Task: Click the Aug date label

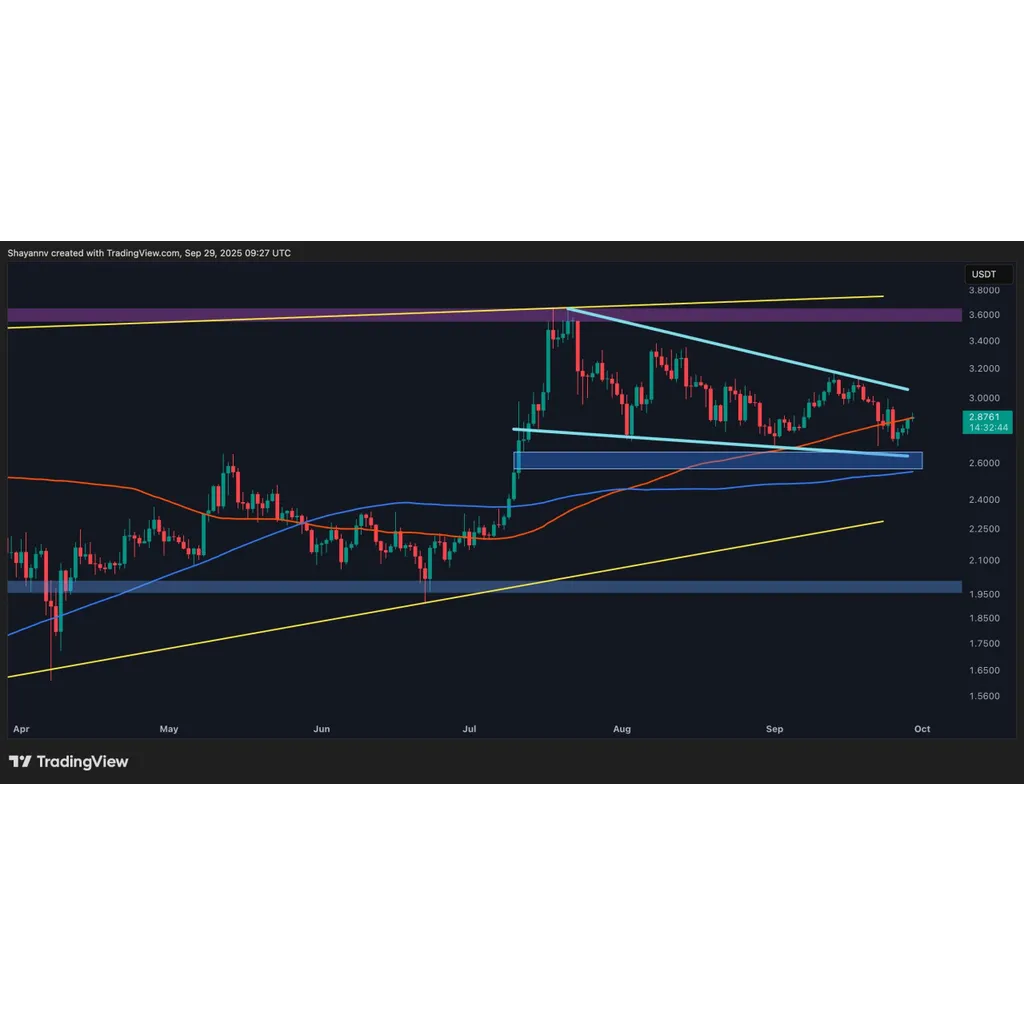Action: [622, 729]
